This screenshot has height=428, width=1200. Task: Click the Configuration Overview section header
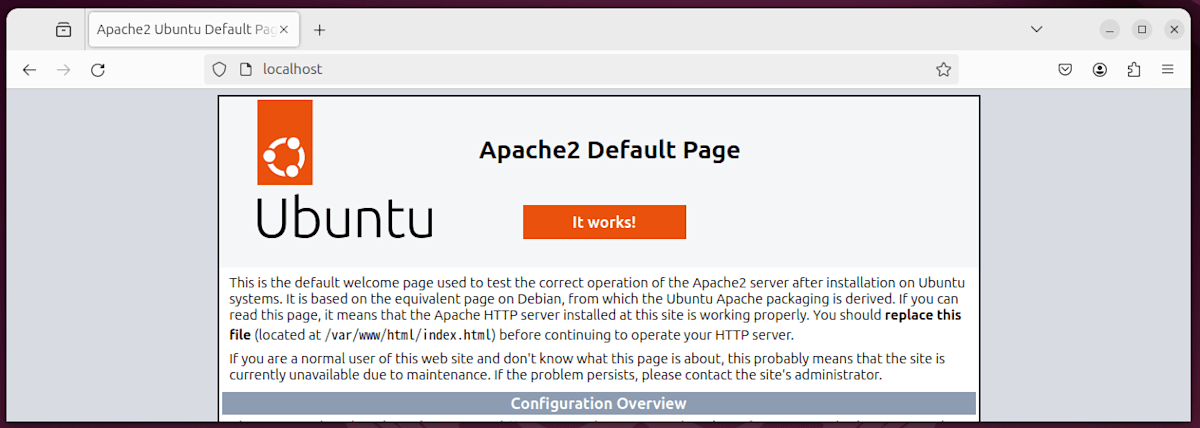point(598,403)
